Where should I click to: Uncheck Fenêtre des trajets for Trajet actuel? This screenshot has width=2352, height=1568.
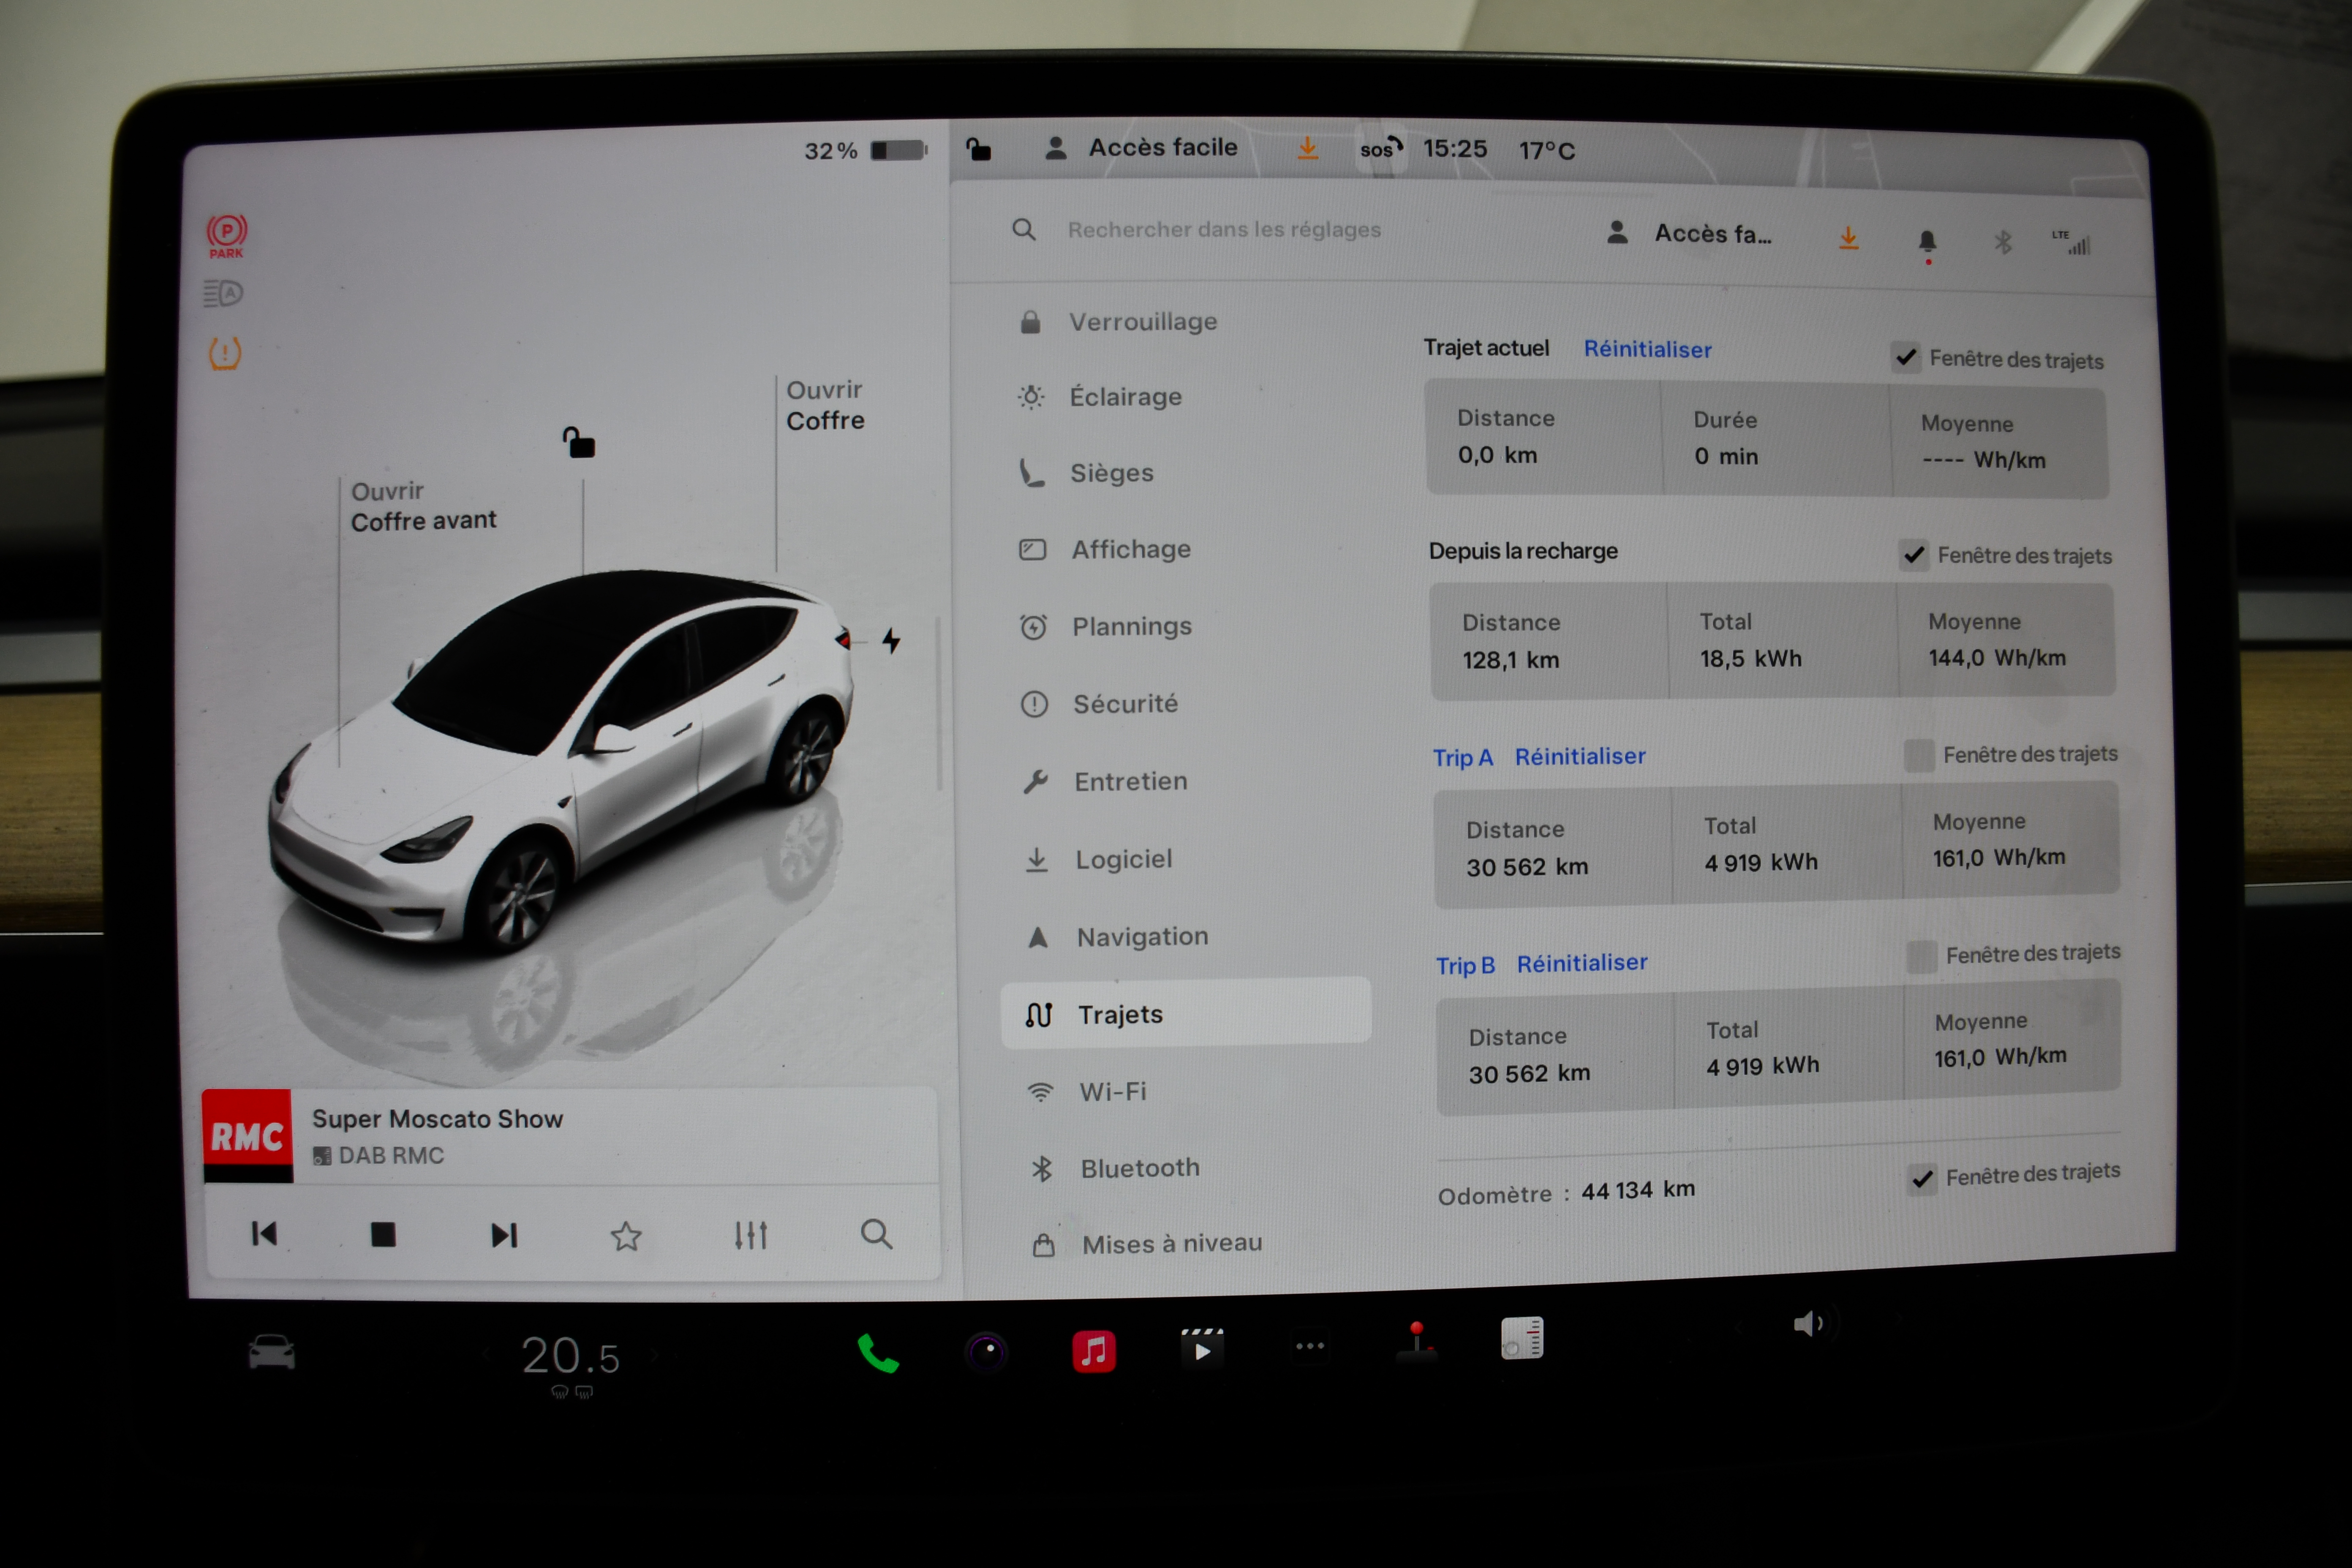click(x=1906, y=357)
